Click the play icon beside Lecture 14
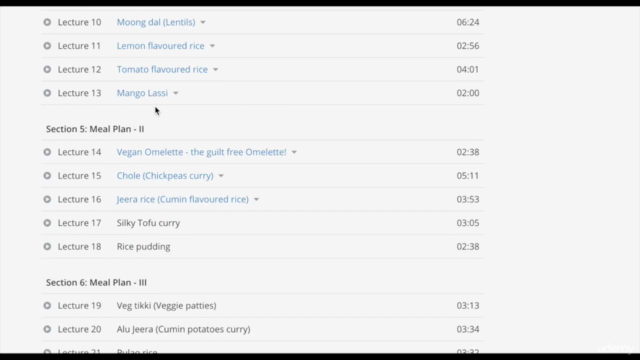Viewport: 640px width, 360px height. pos(47,152)
